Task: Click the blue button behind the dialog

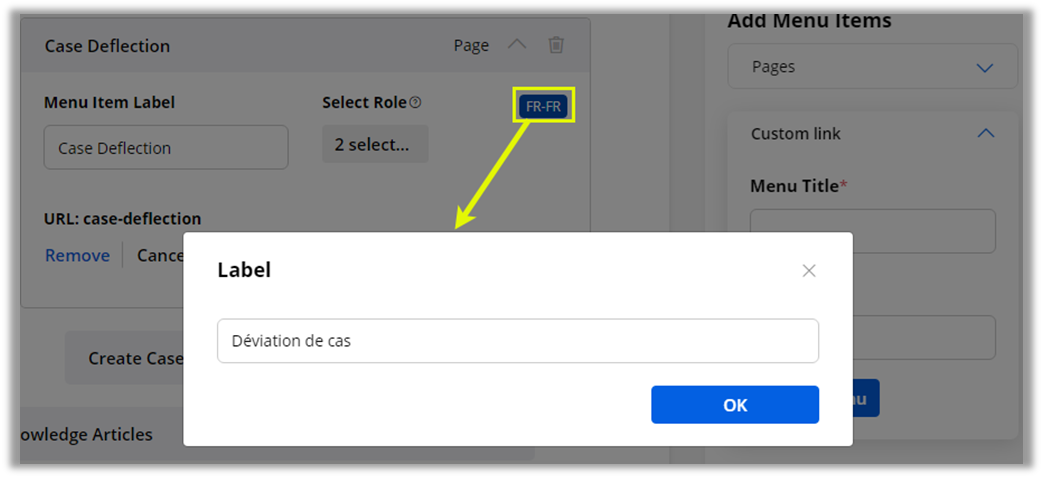Action: (866, 398)
